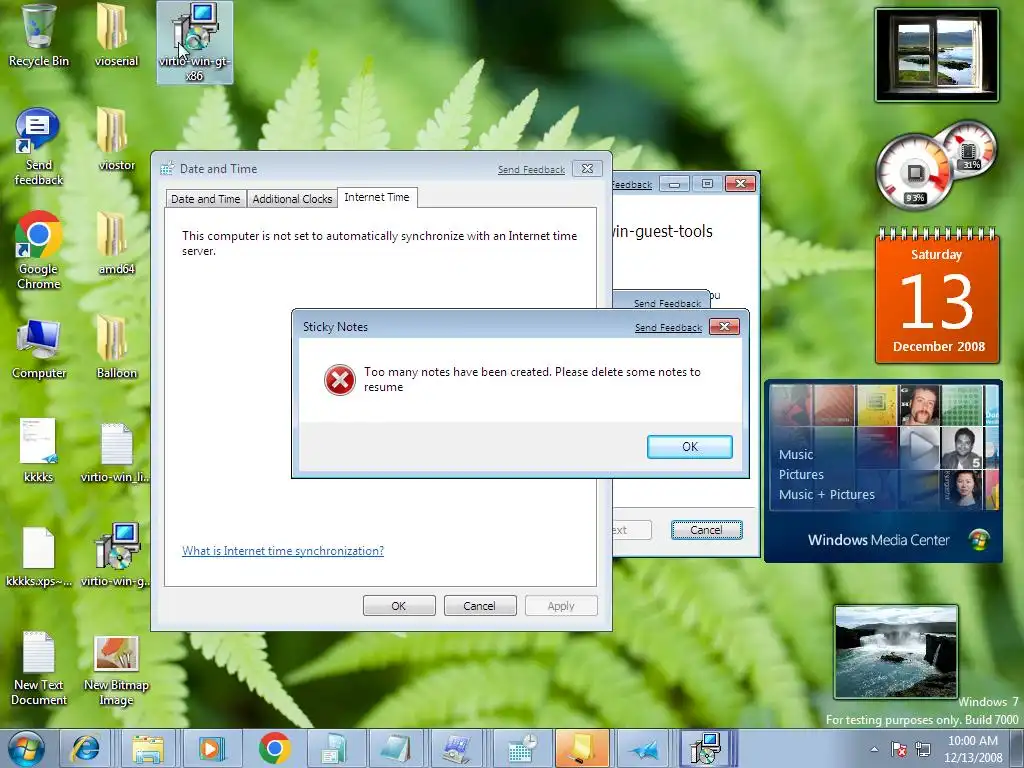This screenshot has width=1024, height=768.
Task: Select the kkkks document on desktop
Action: tap(39, 451)
